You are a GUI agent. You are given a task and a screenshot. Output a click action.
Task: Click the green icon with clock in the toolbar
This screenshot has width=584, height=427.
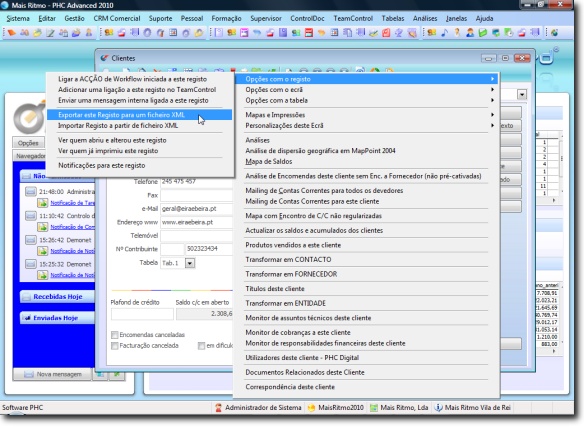tap(509, 33)
